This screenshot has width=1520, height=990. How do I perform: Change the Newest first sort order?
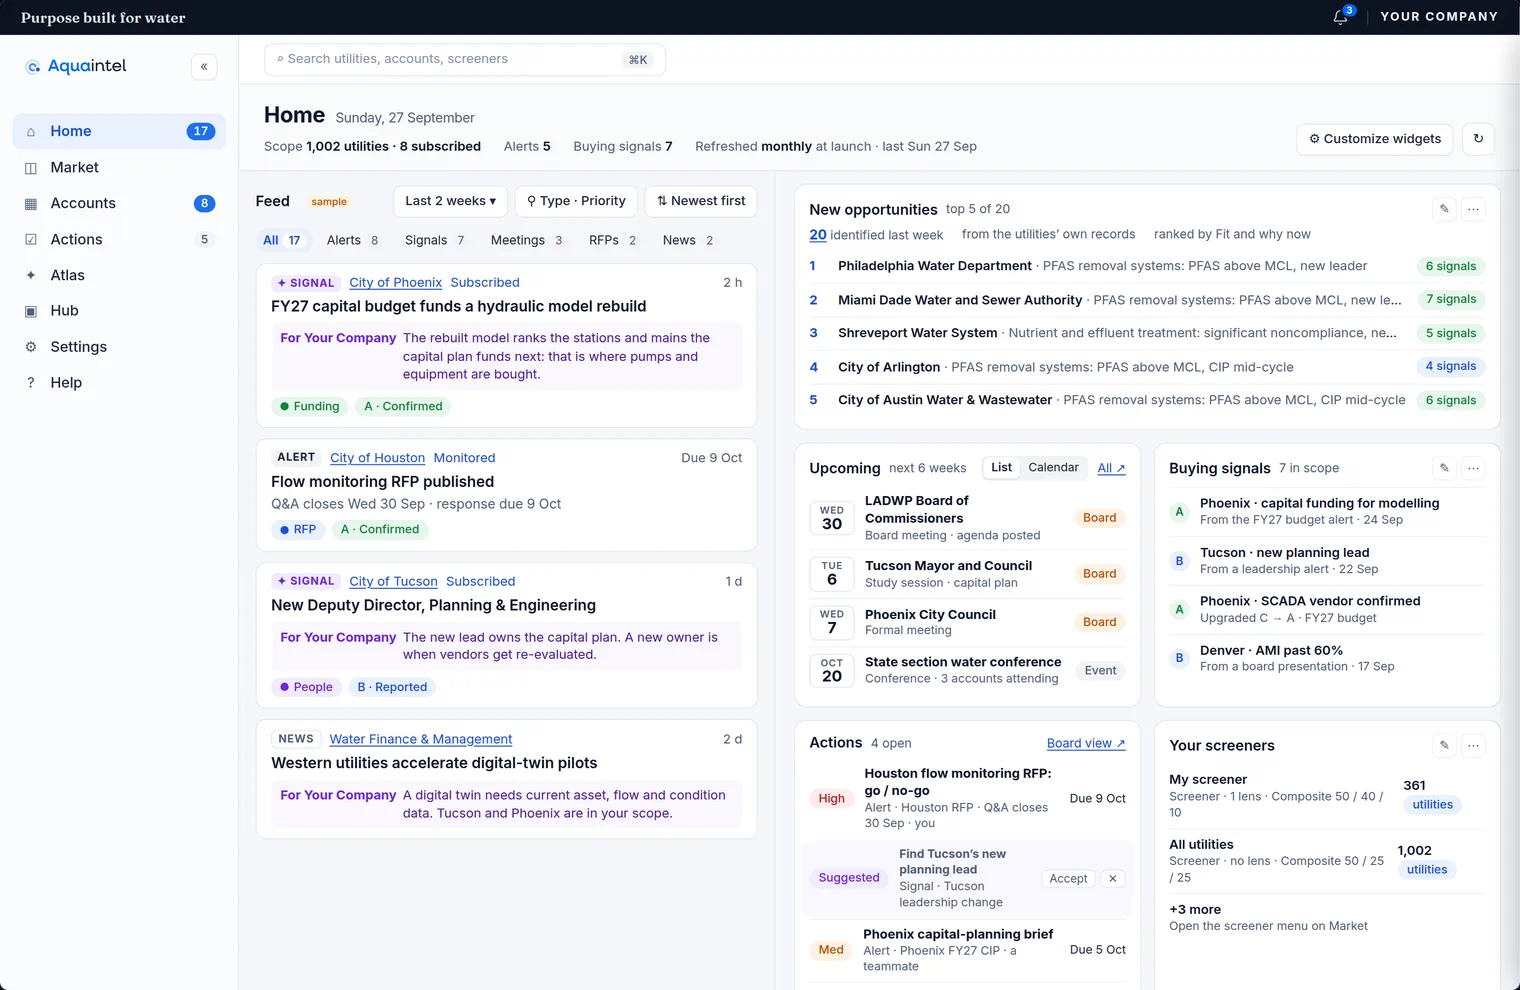click(701, 201)
